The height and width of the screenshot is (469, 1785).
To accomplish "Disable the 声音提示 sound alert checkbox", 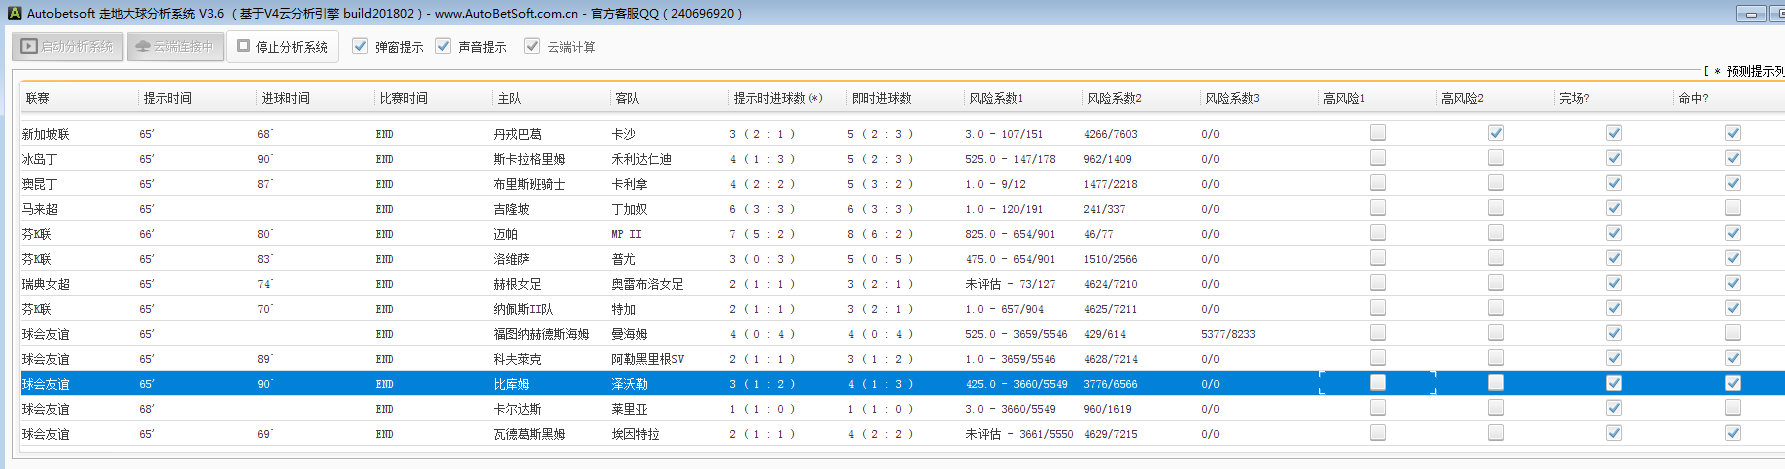I will [x=443, y=46].
